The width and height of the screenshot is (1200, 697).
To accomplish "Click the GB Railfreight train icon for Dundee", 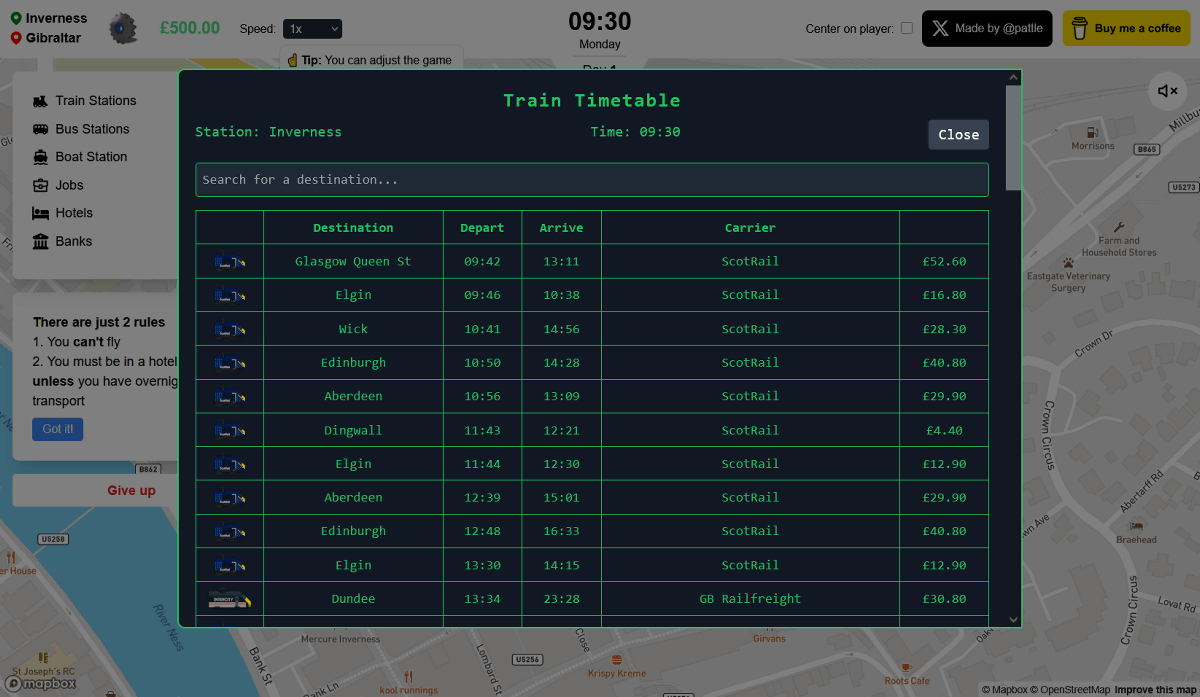I will click(x=229, y=599).
